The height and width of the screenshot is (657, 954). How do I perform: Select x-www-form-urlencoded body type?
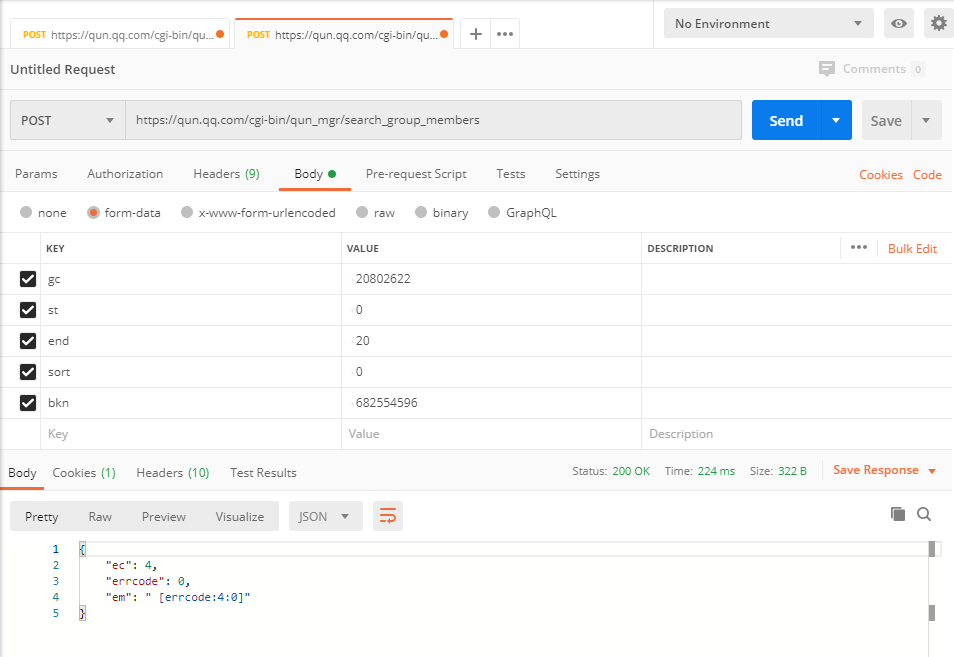point(187,212)
